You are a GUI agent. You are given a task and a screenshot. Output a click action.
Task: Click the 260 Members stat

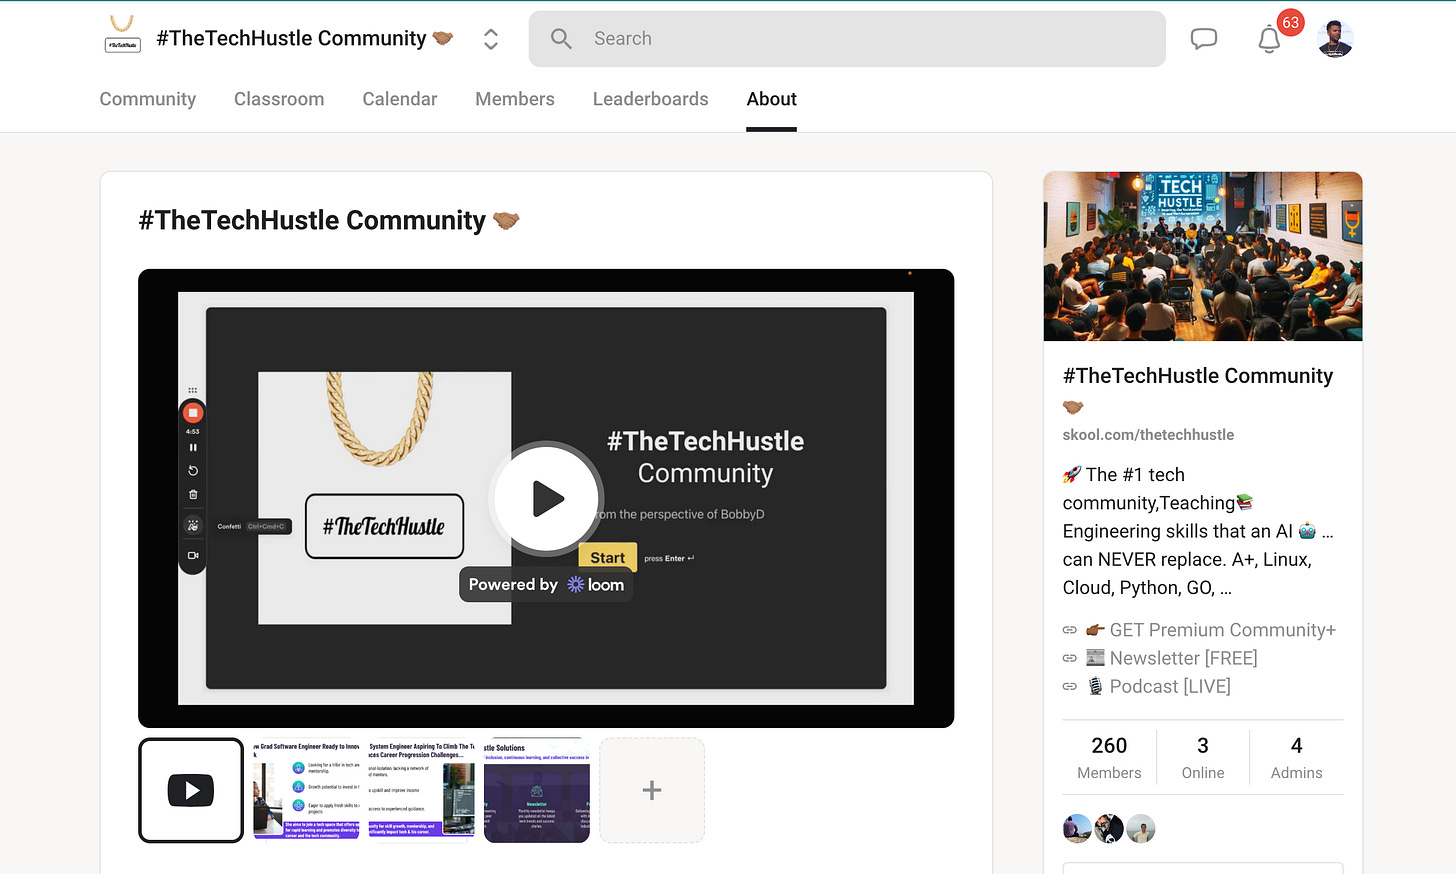pos(1109,758)
